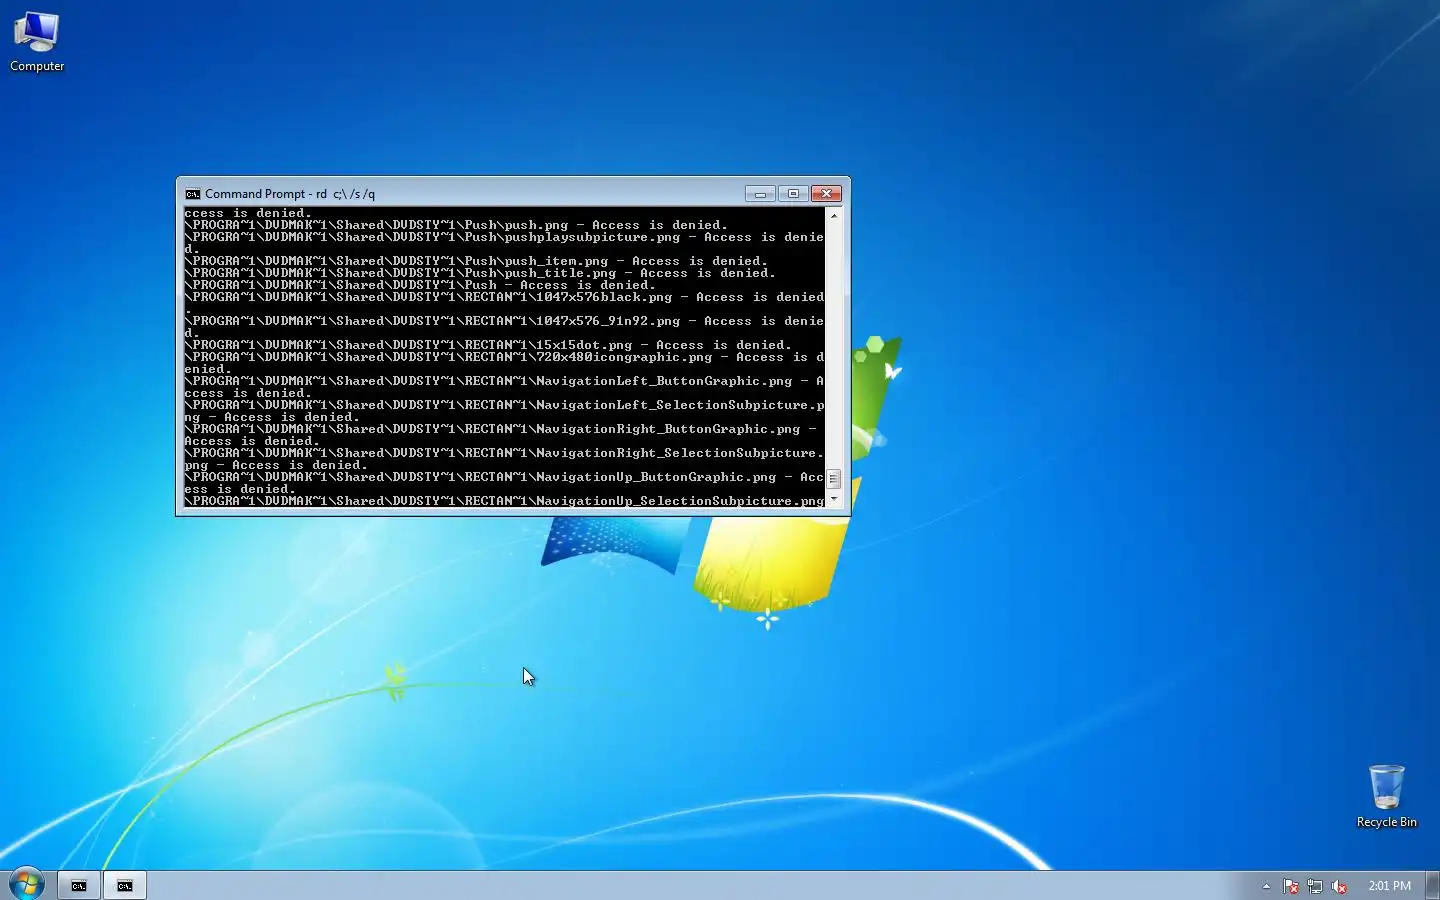The width and height of the screenshot is (1440, 900).
Task: Click the 'NavigationLeft_ButtonGraphic.png' output line
Action: pyautogui.click(x=504, y=381)
